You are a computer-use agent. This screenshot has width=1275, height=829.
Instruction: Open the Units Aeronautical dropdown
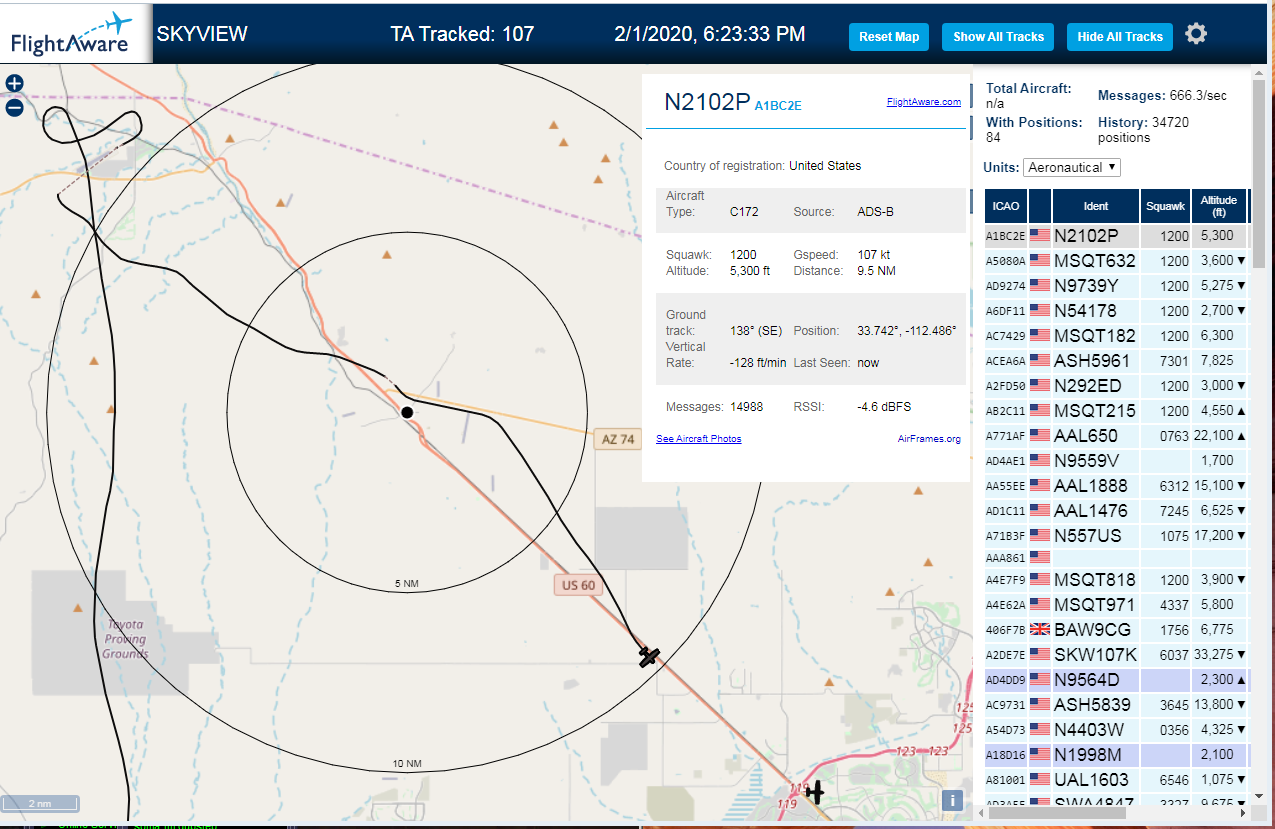click(x=1072, y=167)
